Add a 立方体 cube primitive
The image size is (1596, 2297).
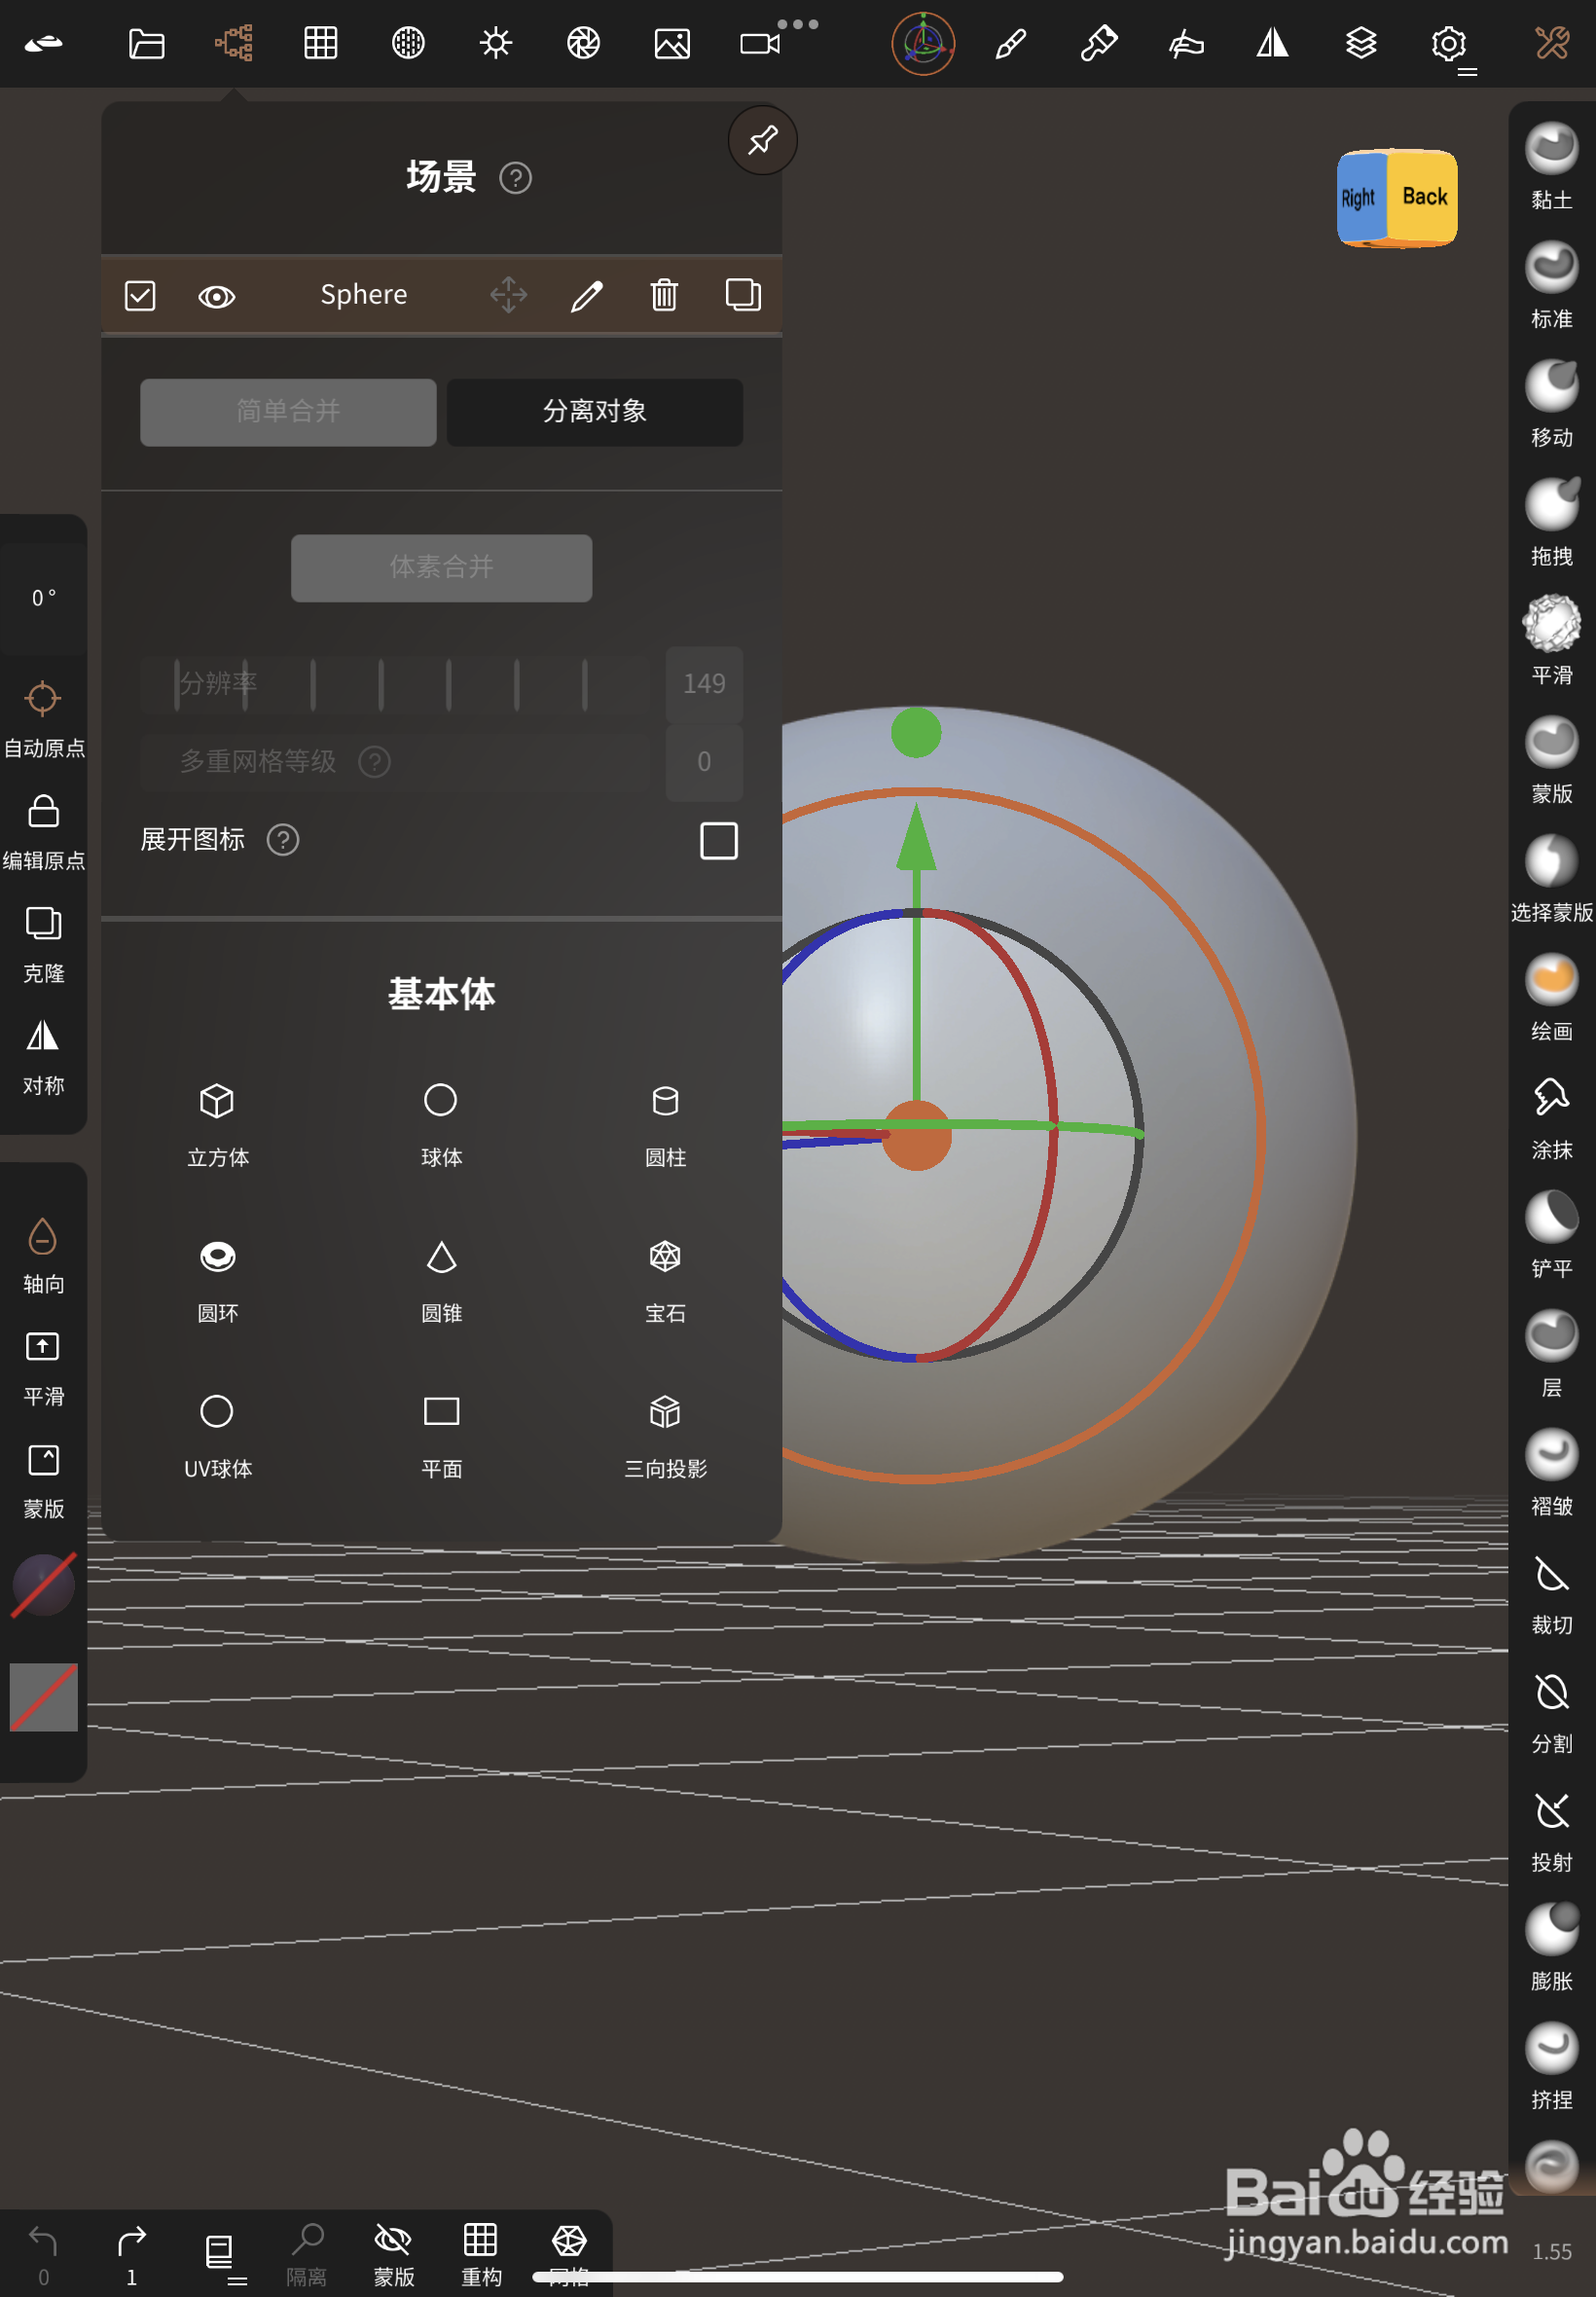217,1125
